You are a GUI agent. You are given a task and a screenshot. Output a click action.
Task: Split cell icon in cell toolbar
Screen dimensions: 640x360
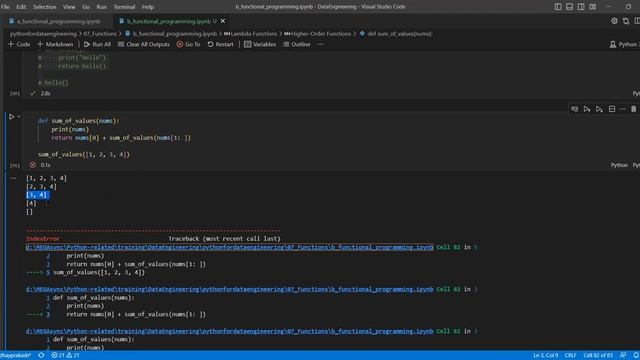click(x=611, y=109)
